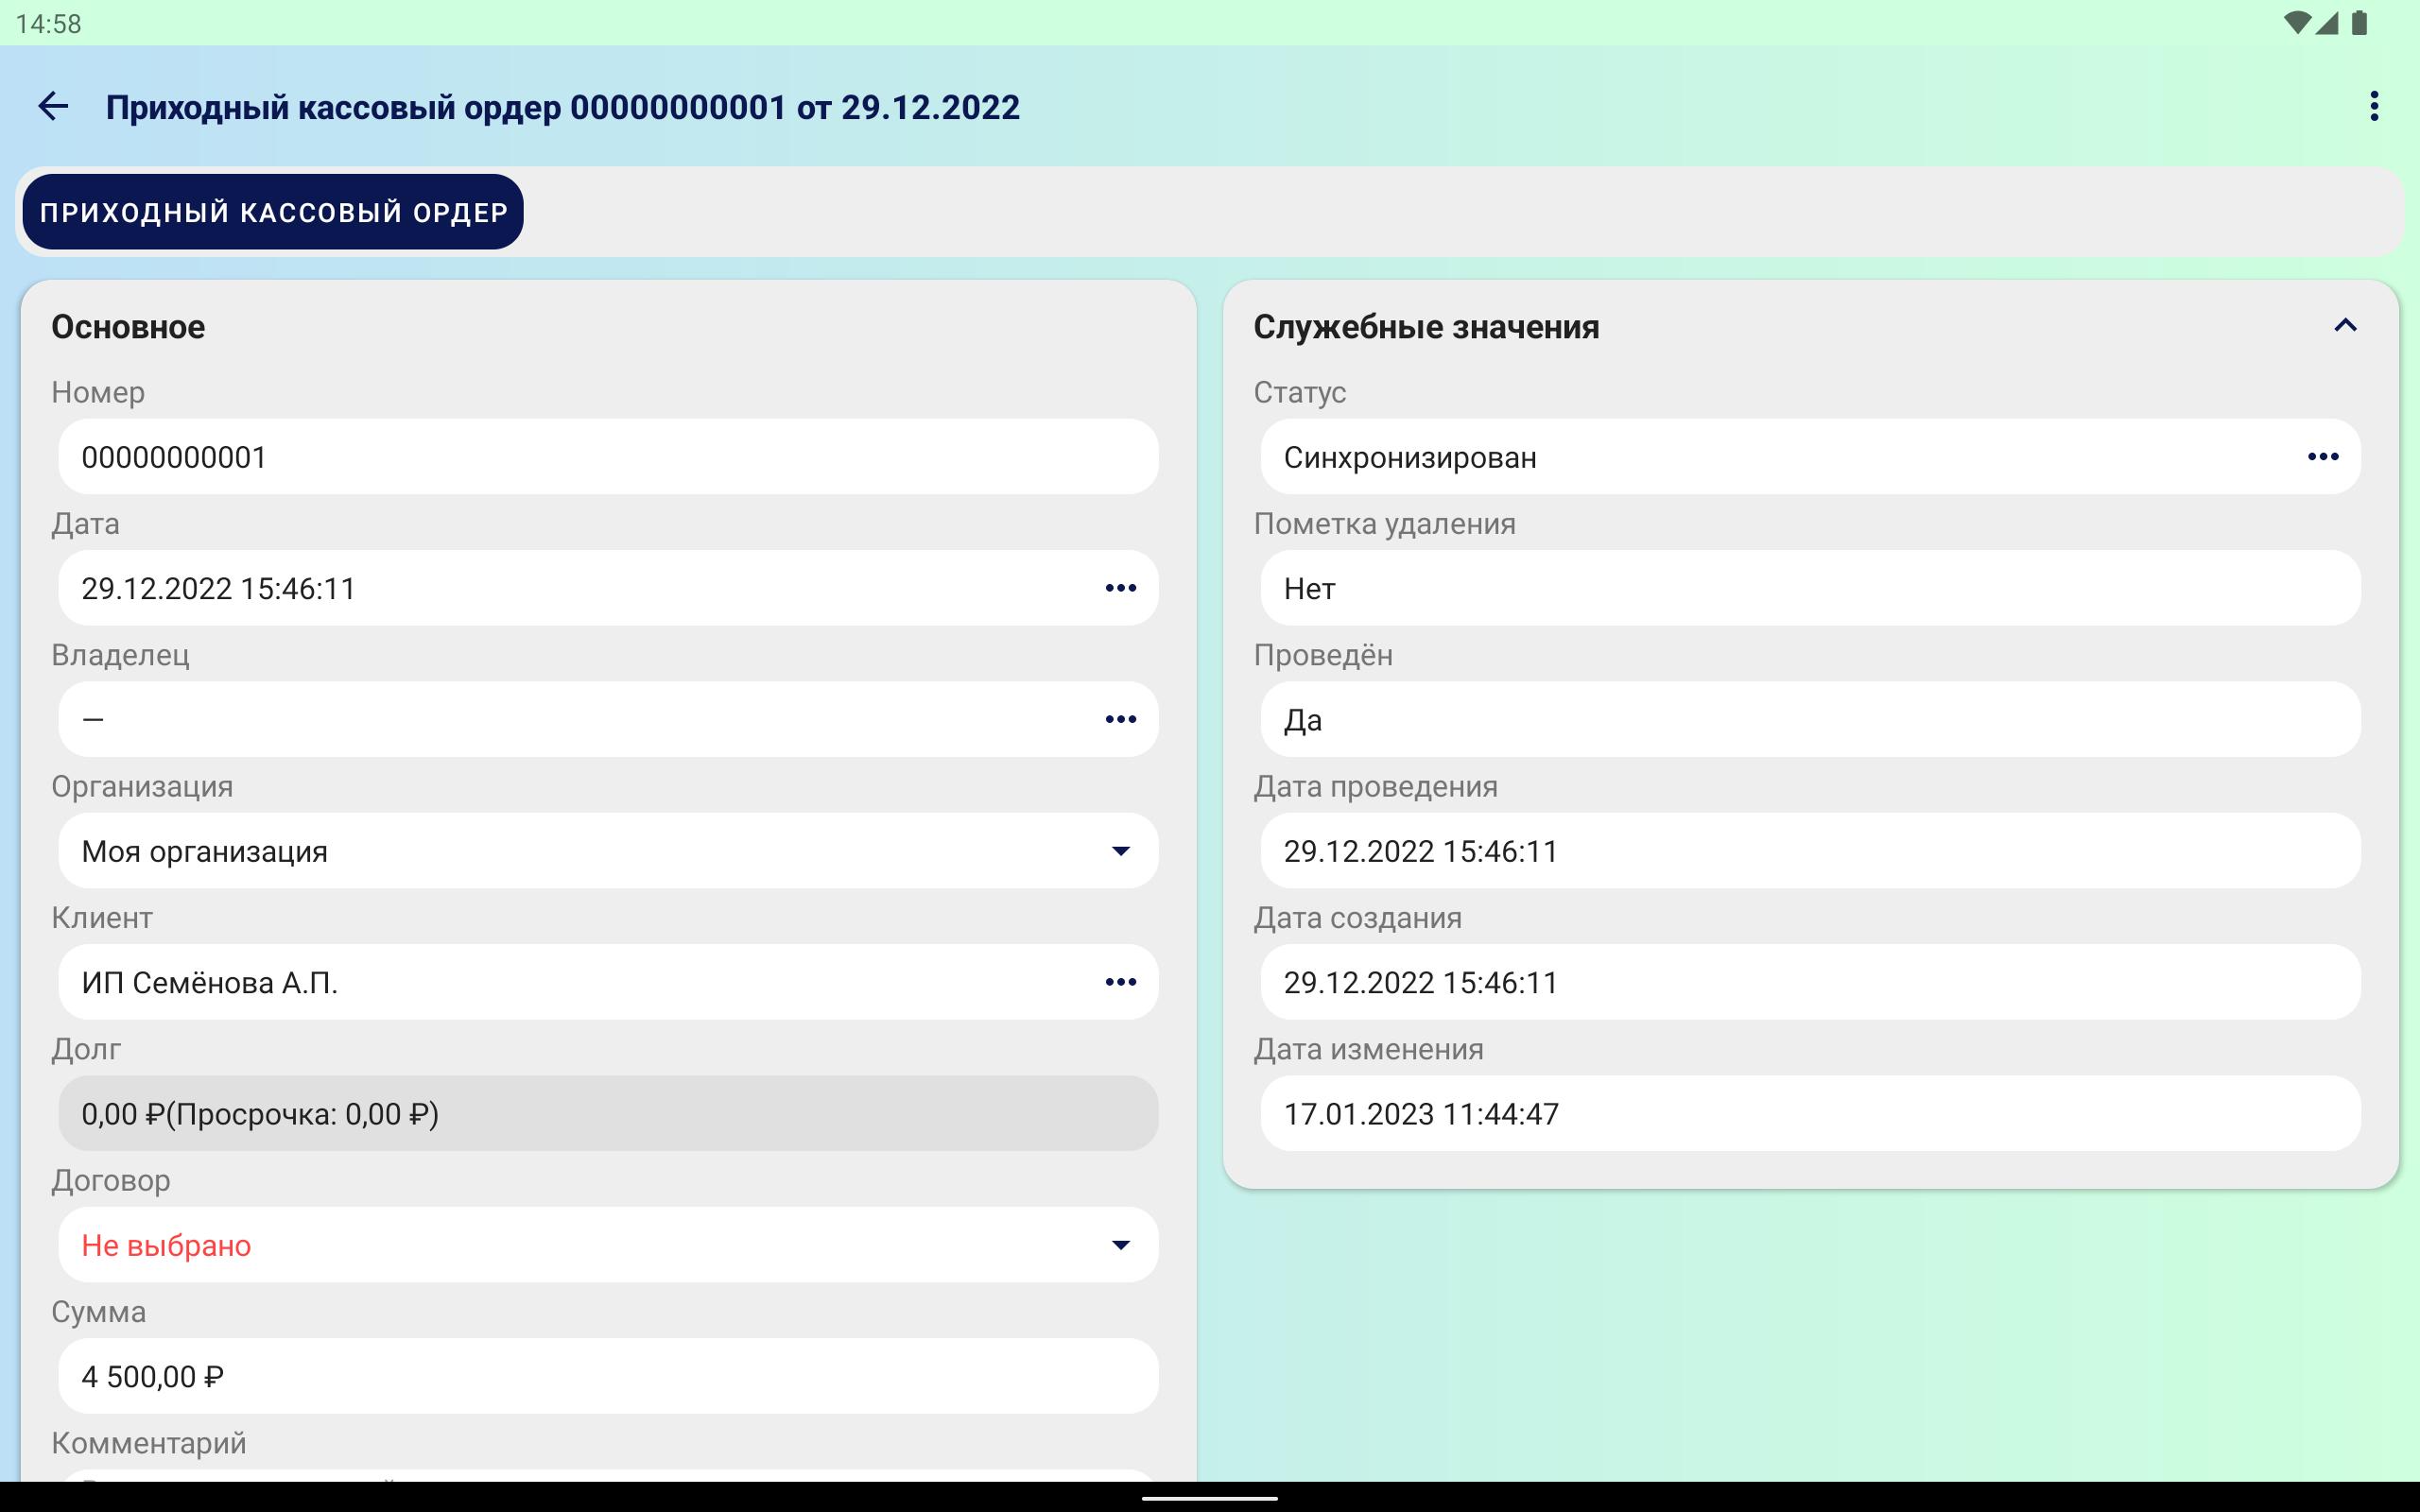This screenshot has height=1512, width=2420.
Task: Collapse the Служебные значения section
Action: point(2345,326)
